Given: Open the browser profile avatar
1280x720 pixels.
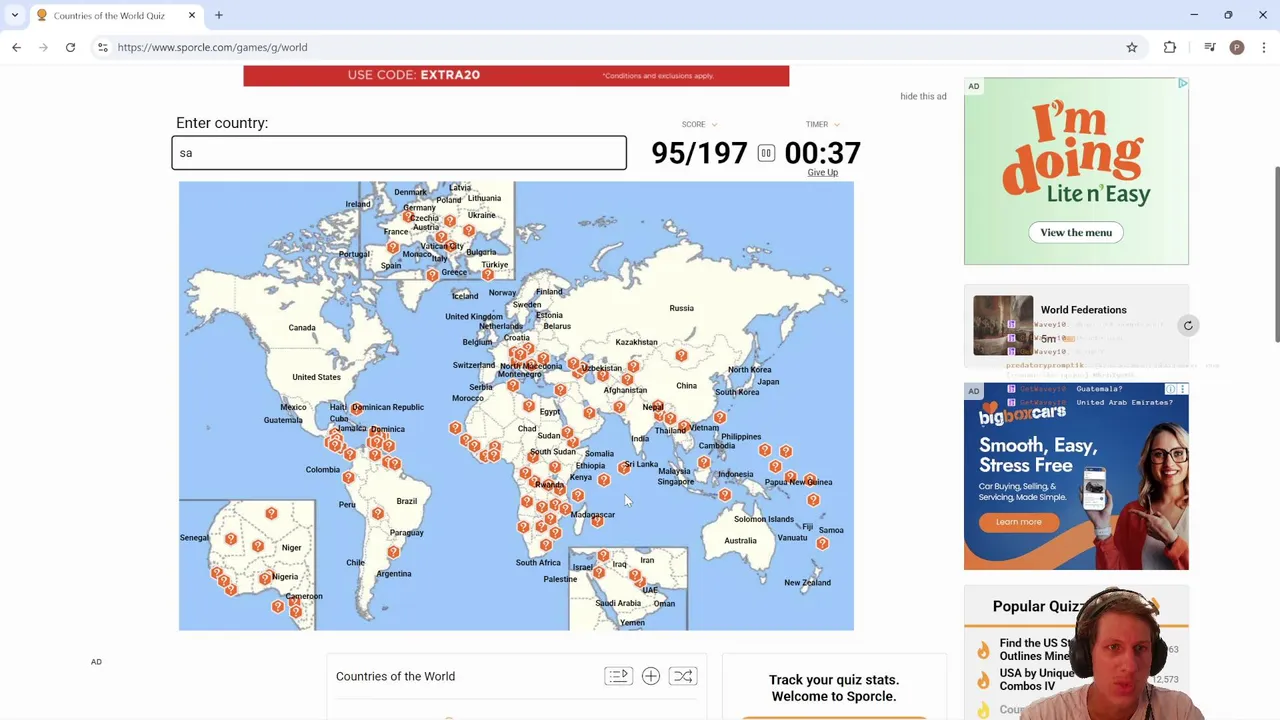Looking at the screenshot, I should 1237,47.
